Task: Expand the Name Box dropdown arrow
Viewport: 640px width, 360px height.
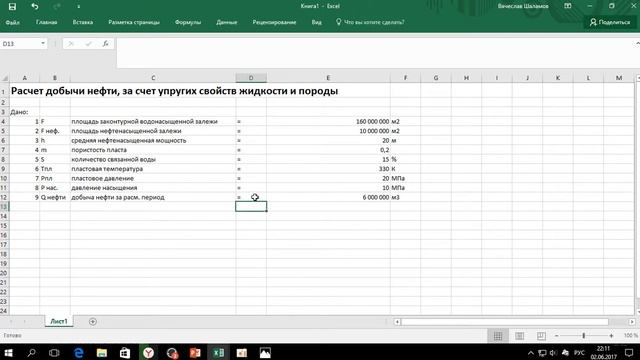Action: (43, 43)
